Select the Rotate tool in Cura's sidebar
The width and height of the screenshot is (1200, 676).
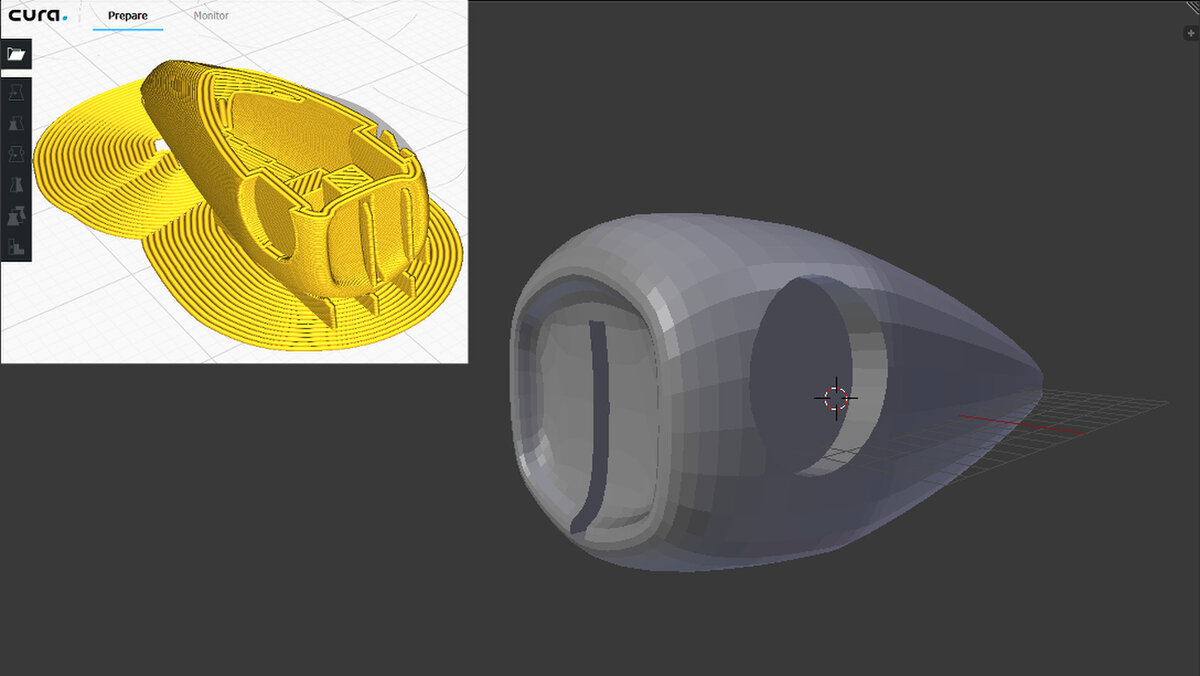click(x=16, y=154)
